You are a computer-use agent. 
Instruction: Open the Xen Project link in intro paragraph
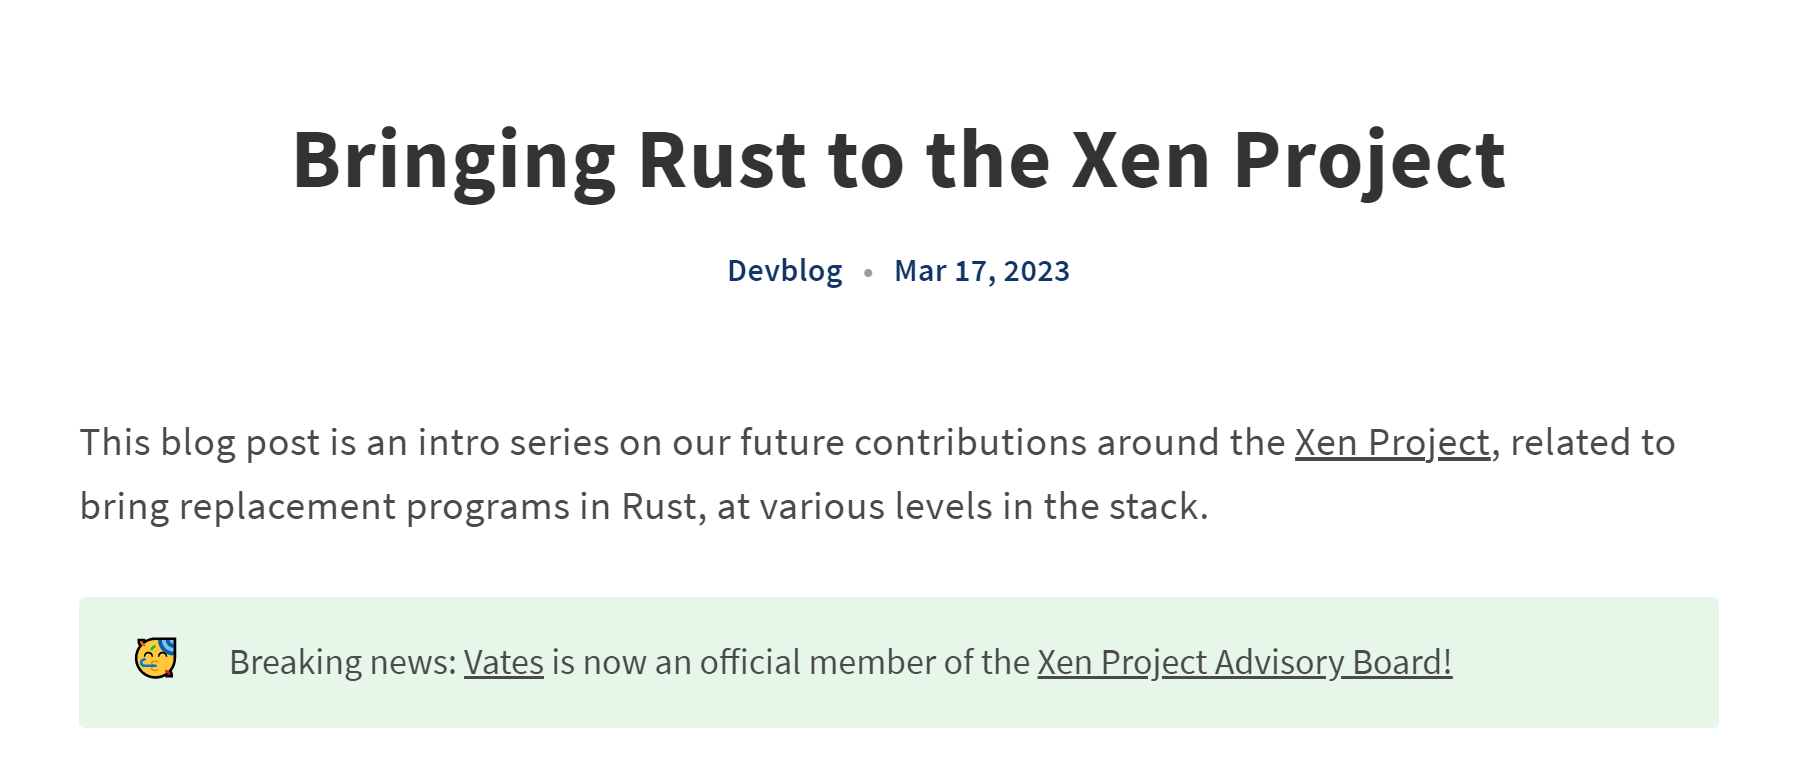(1392, 443)
